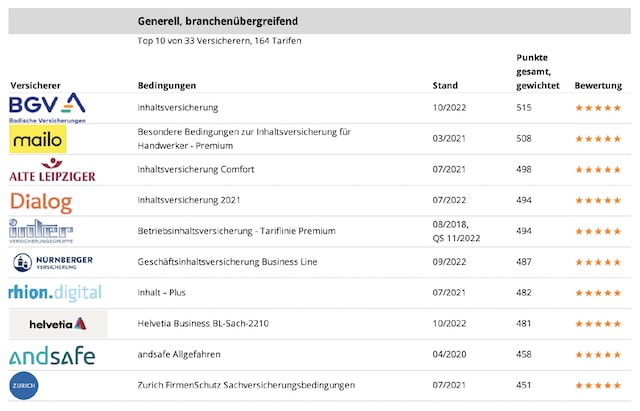Image resolution: width=640 pixels, height=411 pixels.
Task: Open Inhaltsversicherung Comfort conditions text
Action: point(196,169)
